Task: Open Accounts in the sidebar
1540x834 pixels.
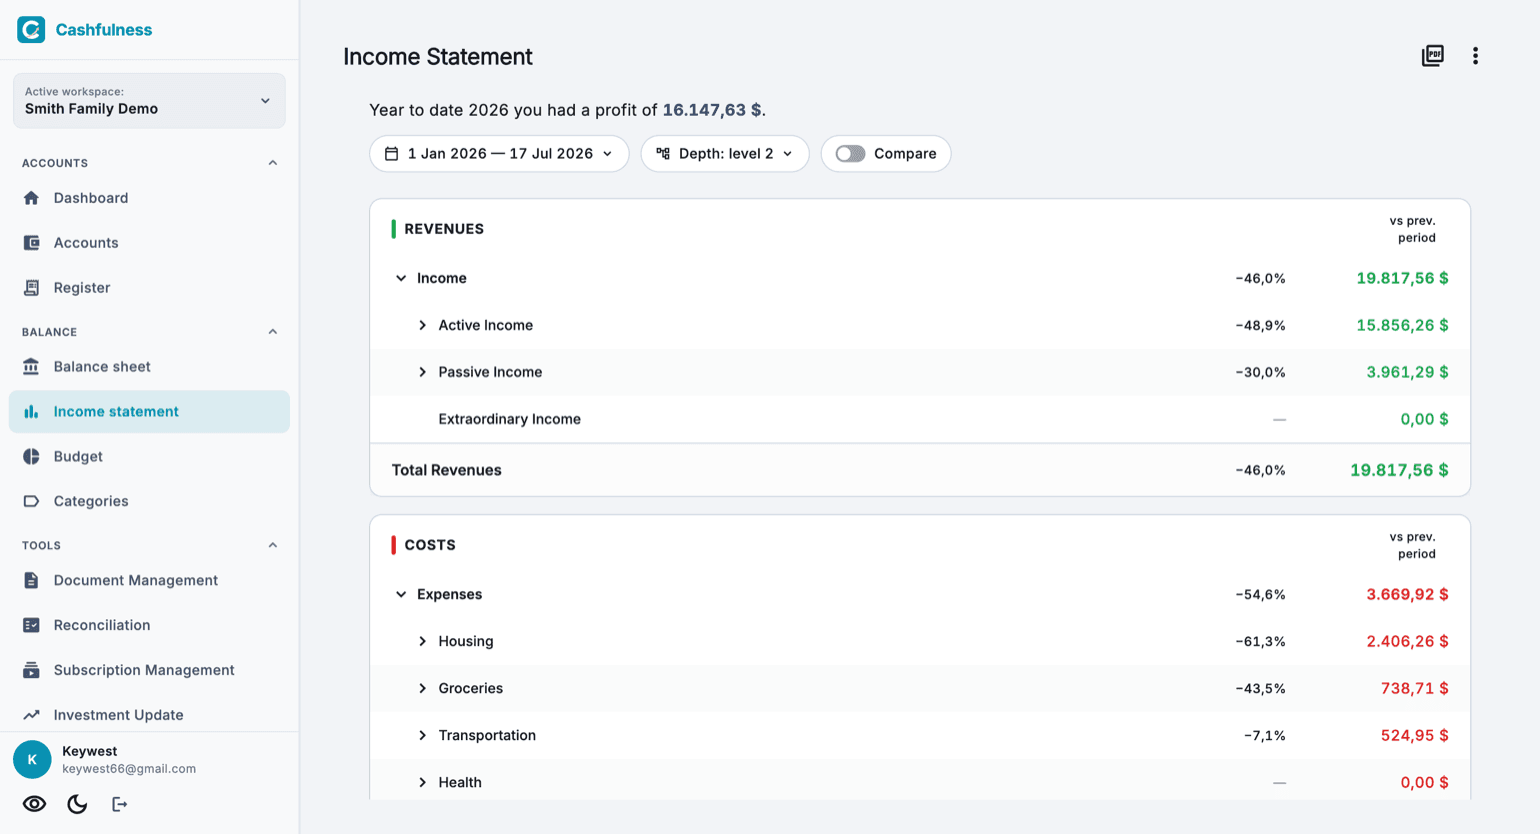Action: click(x=149, y=243)
